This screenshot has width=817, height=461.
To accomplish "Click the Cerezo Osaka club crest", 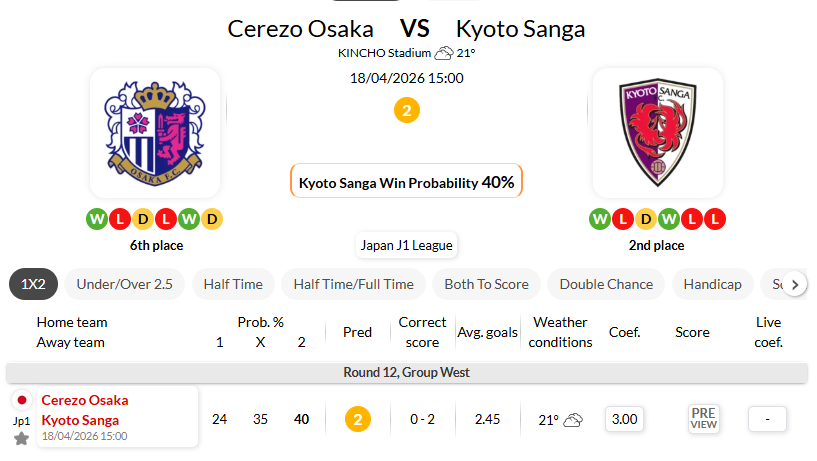I will click(155, 133).
